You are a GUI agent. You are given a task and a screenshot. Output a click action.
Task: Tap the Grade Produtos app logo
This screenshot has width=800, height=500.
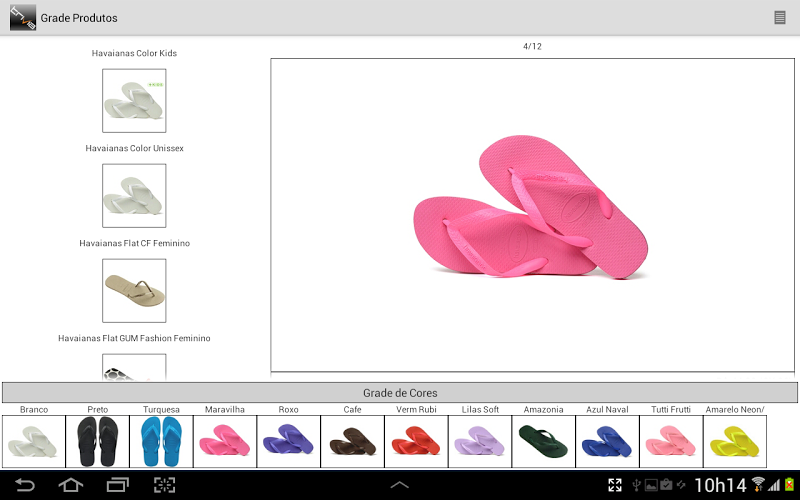pos(23,17)
